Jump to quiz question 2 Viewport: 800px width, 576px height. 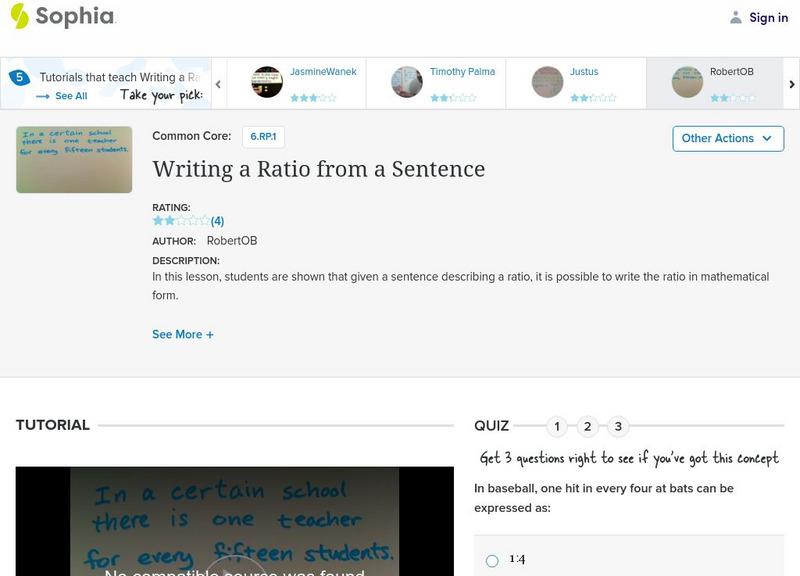point(587,427)
